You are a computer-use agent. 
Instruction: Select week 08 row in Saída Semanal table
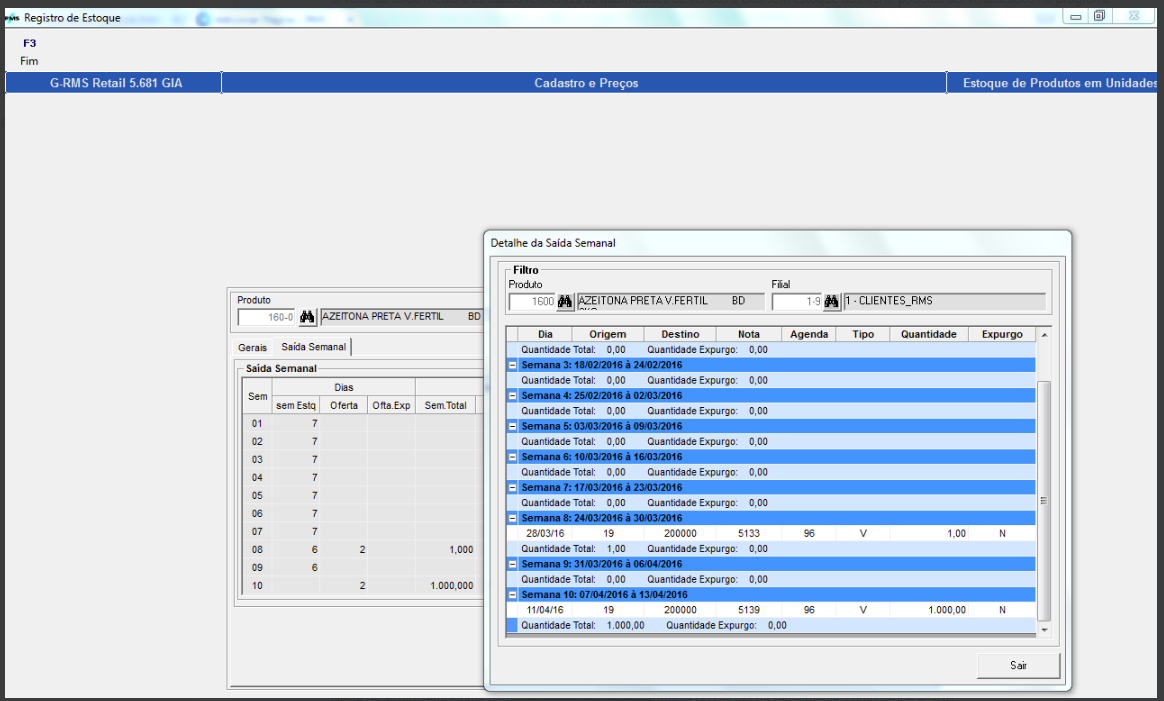363,550
